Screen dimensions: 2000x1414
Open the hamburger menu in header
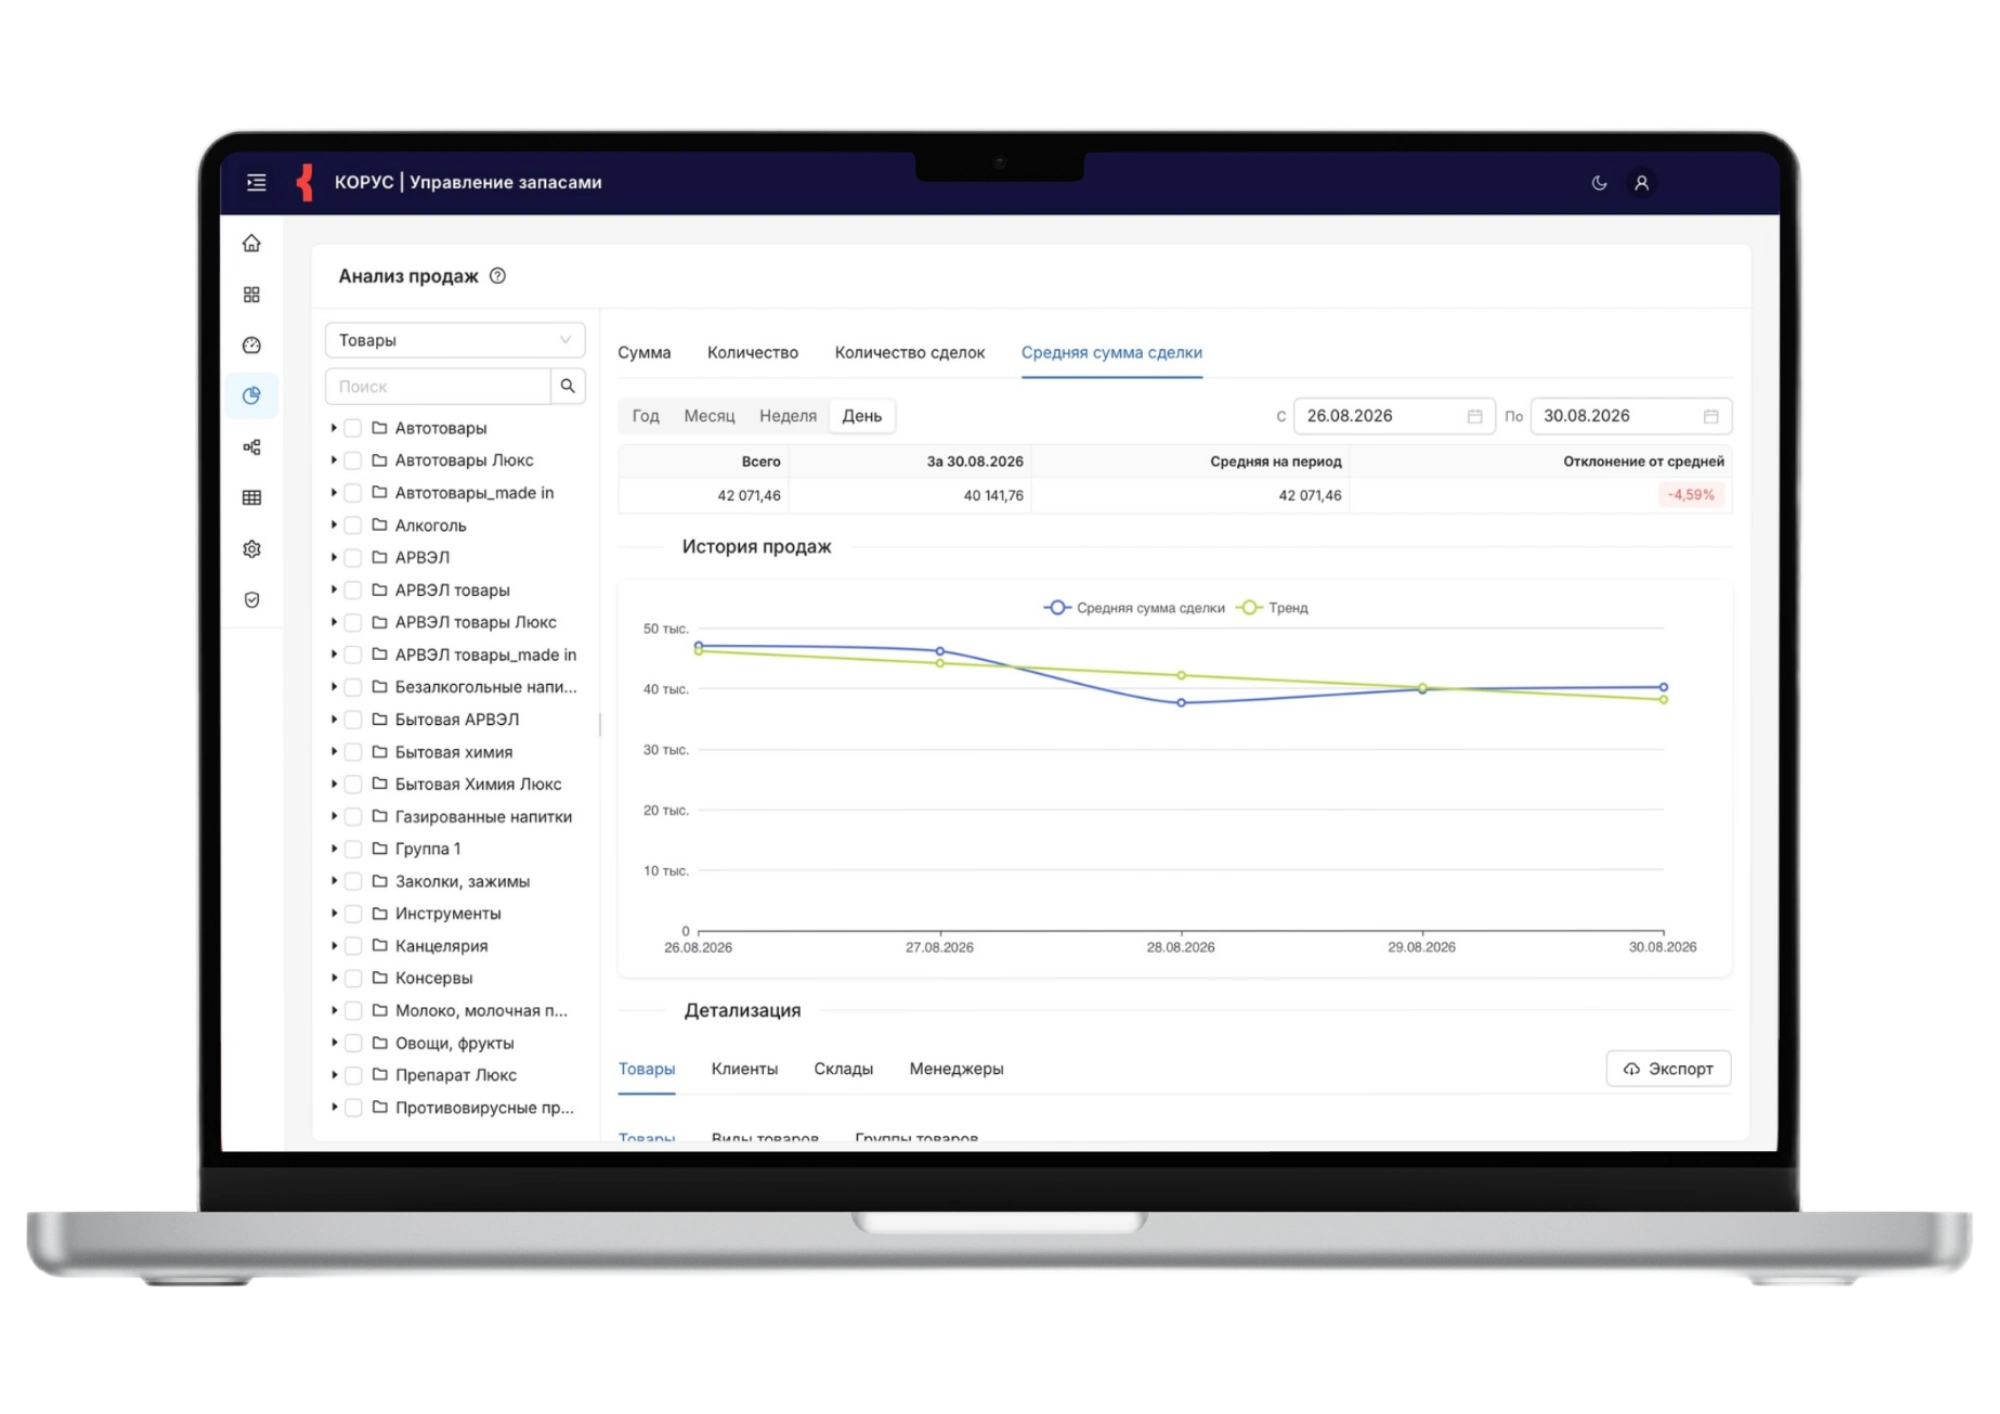tap(256, 182)
